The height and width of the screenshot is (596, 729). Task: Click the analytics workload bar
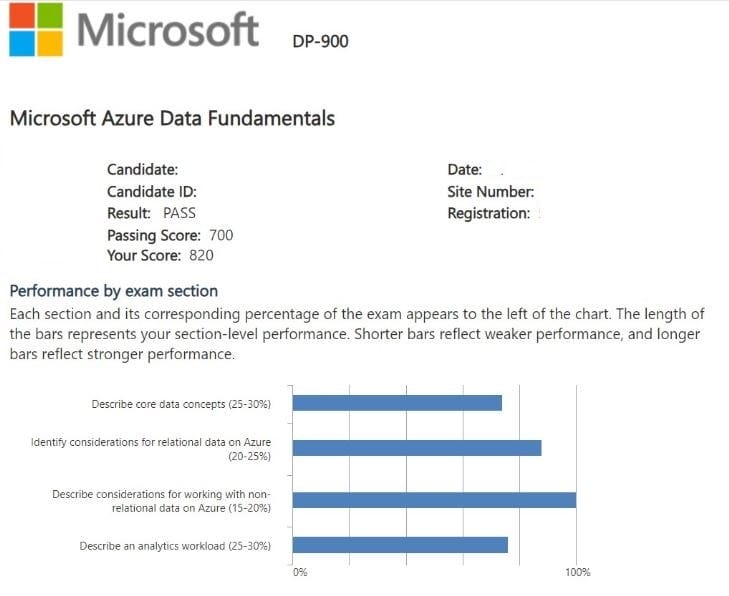coord(400,545)
